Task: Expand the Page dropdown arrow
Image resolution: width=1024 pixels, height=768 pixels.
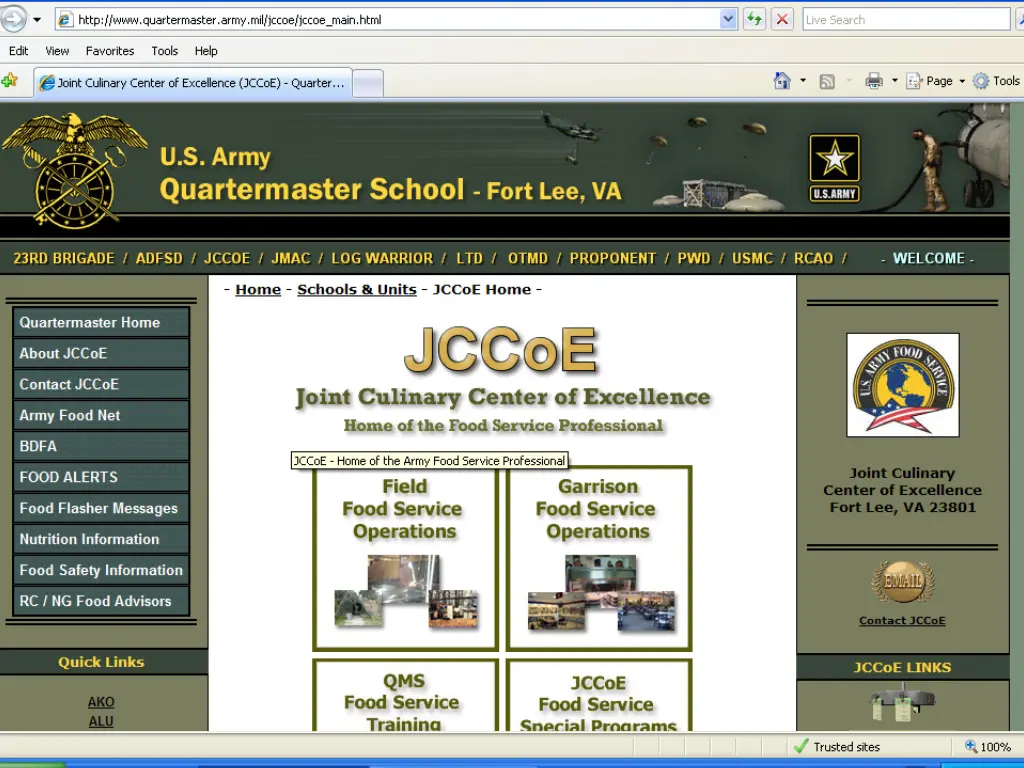Action: pos(962,81)
